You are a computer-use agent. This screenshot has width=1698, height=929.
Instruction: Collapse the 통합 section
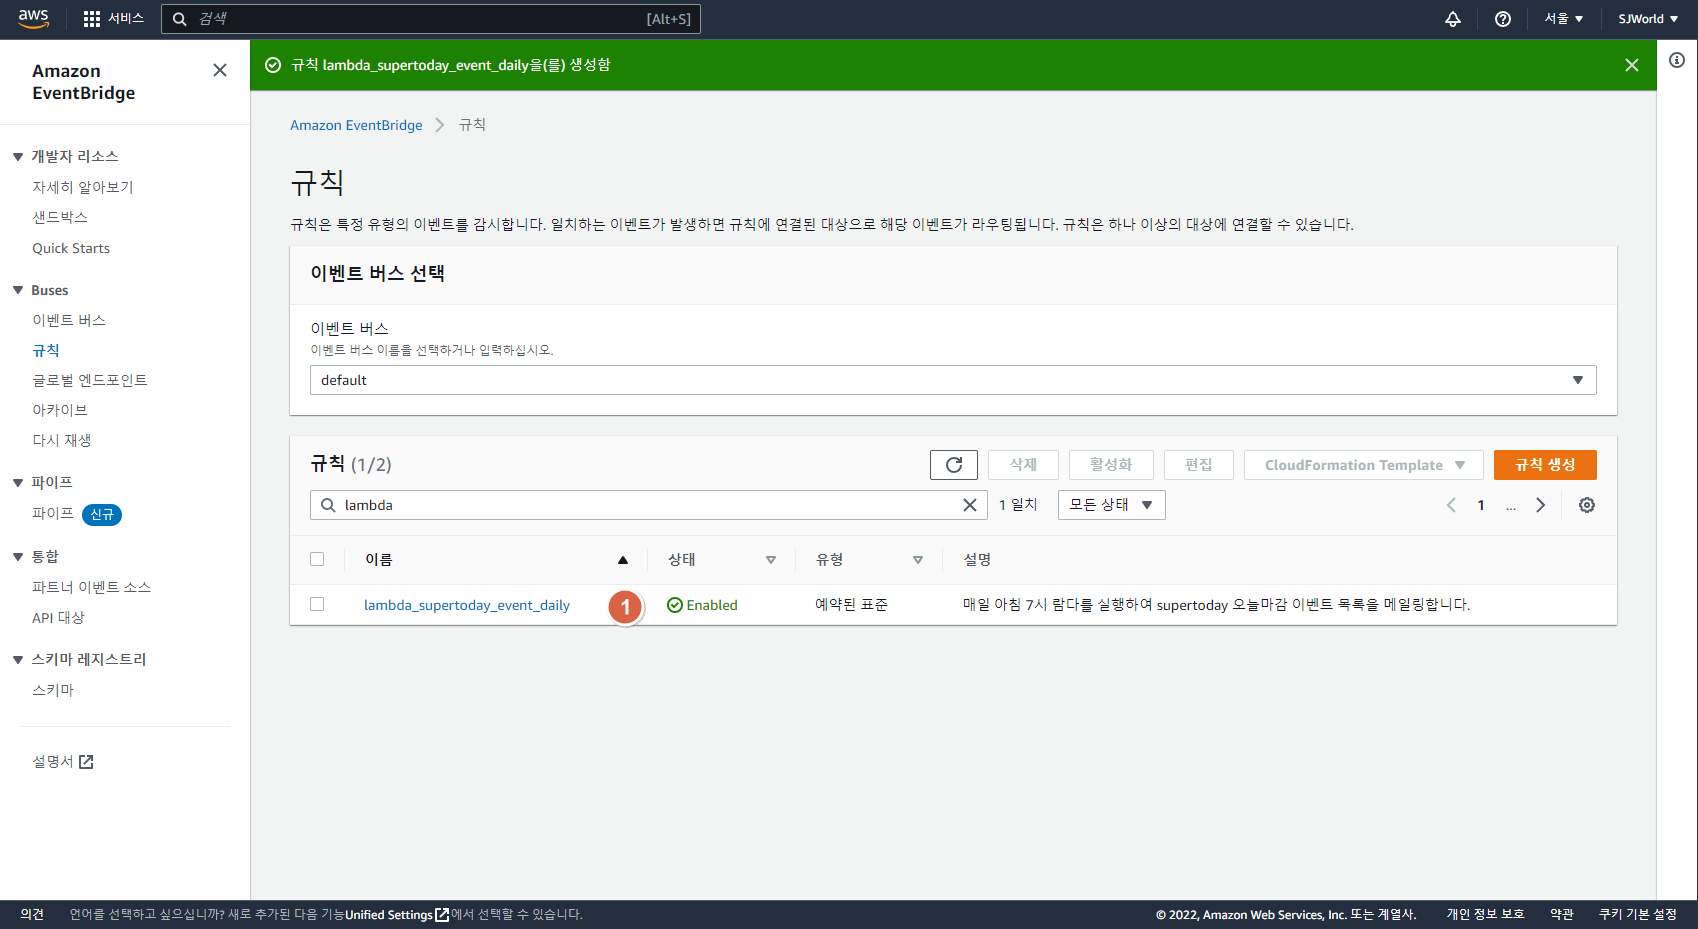coord(18,557)
